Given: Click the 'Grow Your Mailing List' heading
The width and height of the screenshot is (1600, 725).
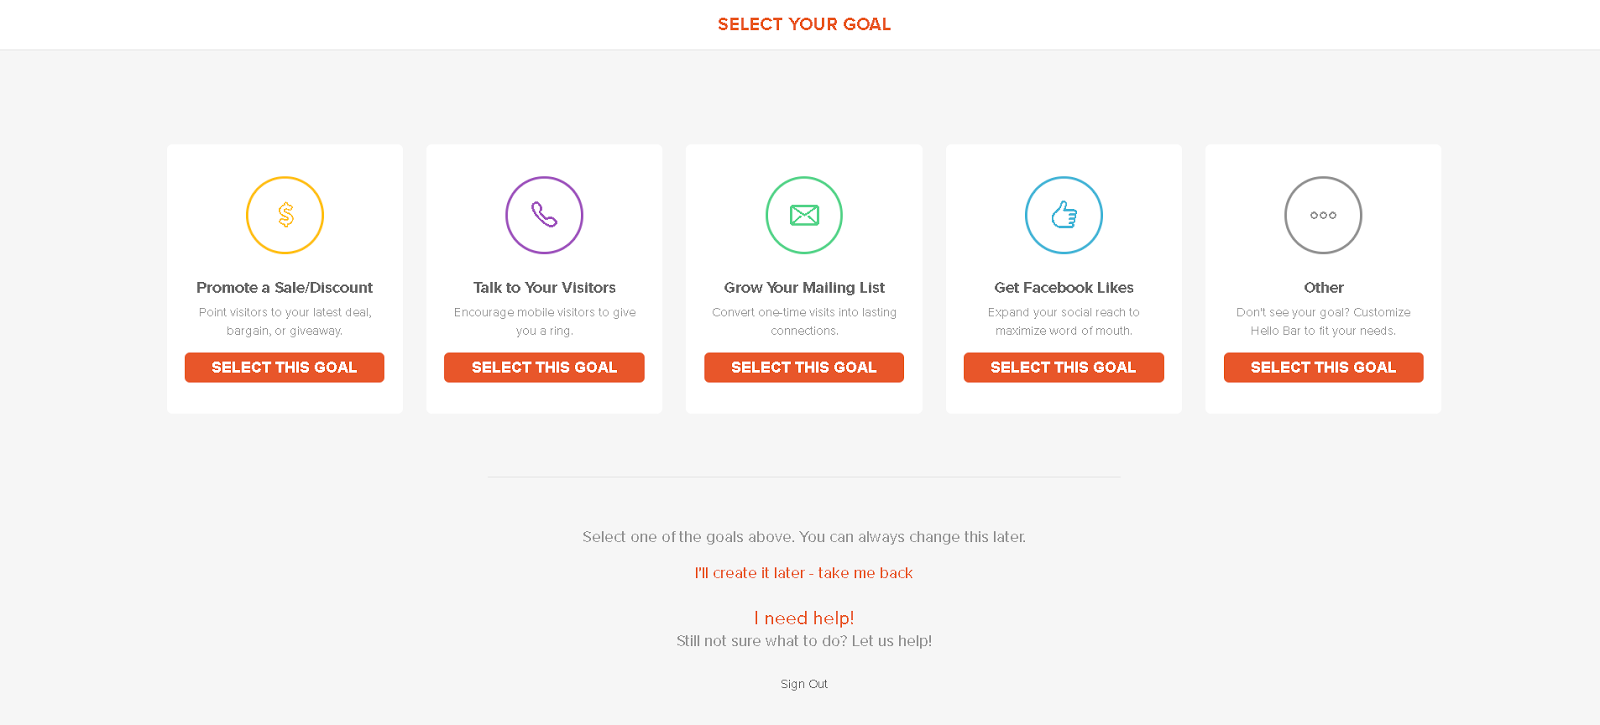Looking at the screenshot, I should click(804, 288).
